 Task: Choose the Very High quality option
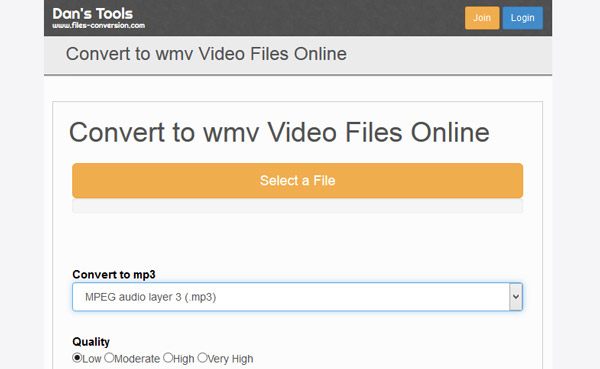coord(202,358)
